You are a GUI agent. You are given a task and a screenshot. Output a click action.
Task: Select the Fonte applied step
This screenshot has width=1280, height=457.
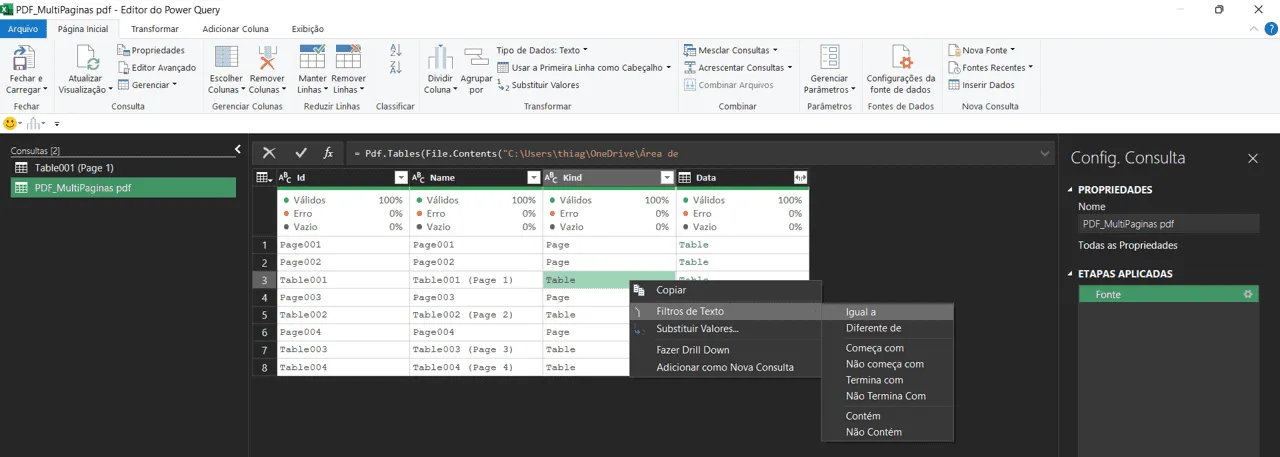point(1169,295)
